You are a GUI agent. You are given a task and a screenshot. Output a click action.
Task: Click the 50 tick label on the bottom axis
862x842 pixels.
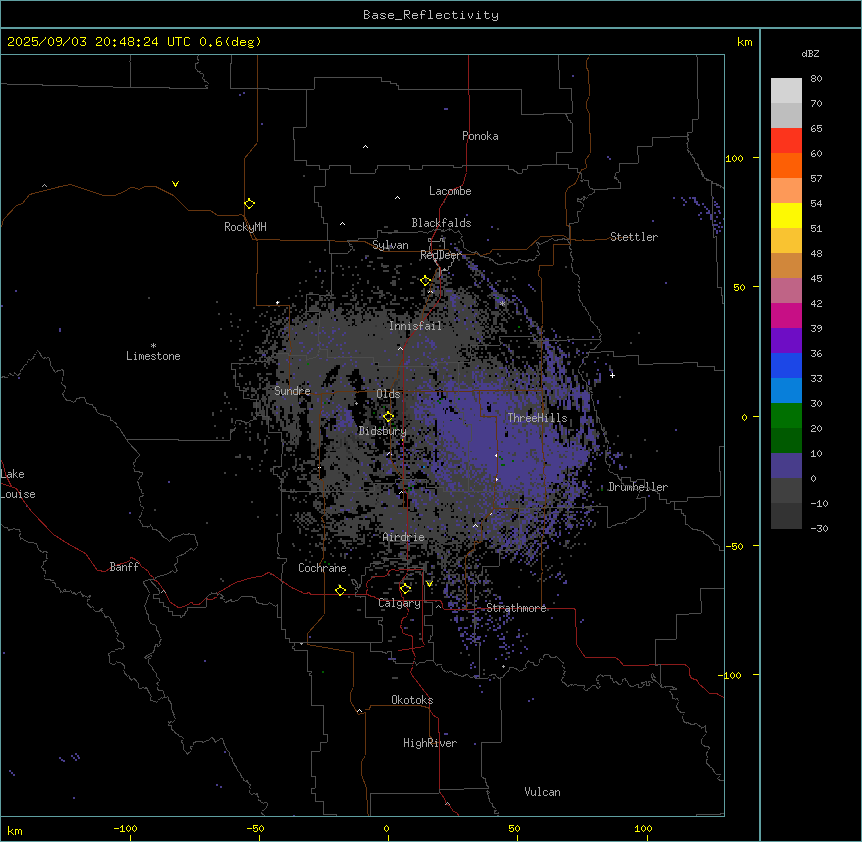pos(514,828)
